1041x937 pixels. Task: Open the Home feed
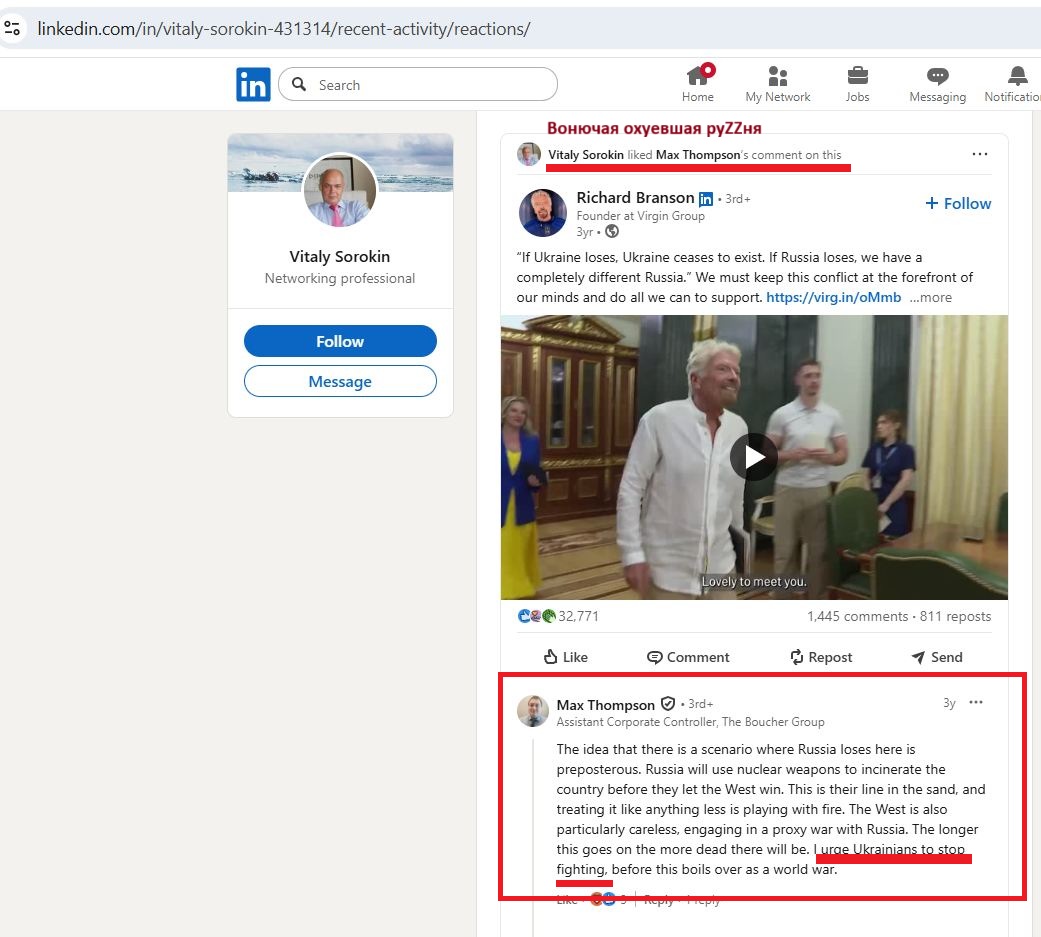[x=697, y=82]
